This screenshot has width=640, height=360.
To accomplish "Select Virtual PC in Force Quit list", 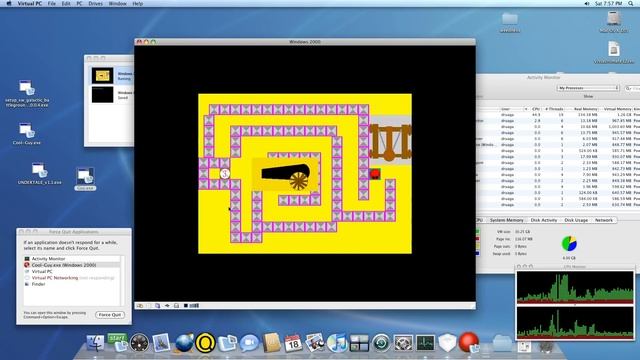I will (72, 271).
